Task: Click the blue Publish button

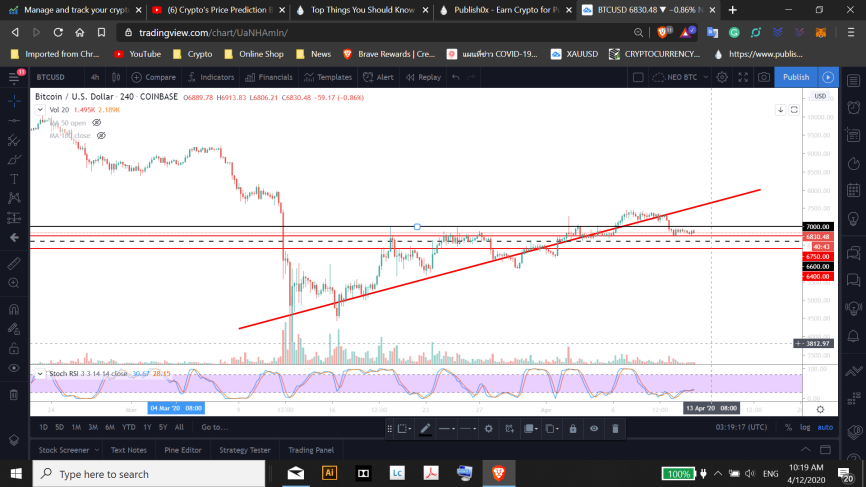Action: 796,77
